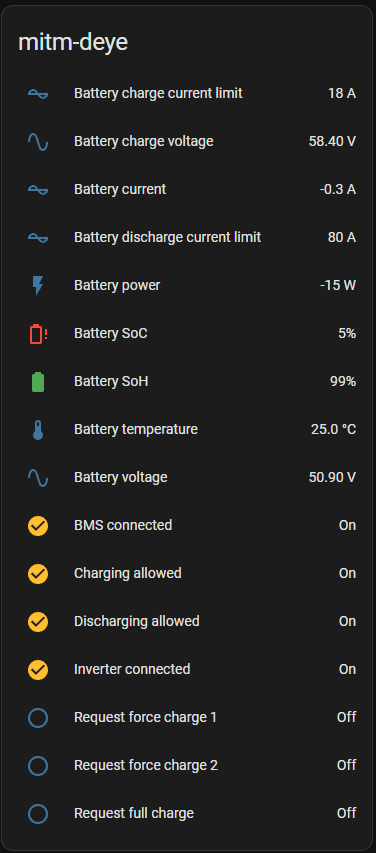376x853 pixels.
Task: Click the sine wave icon beside Battery voltage
Action: (x=38, y=478)
